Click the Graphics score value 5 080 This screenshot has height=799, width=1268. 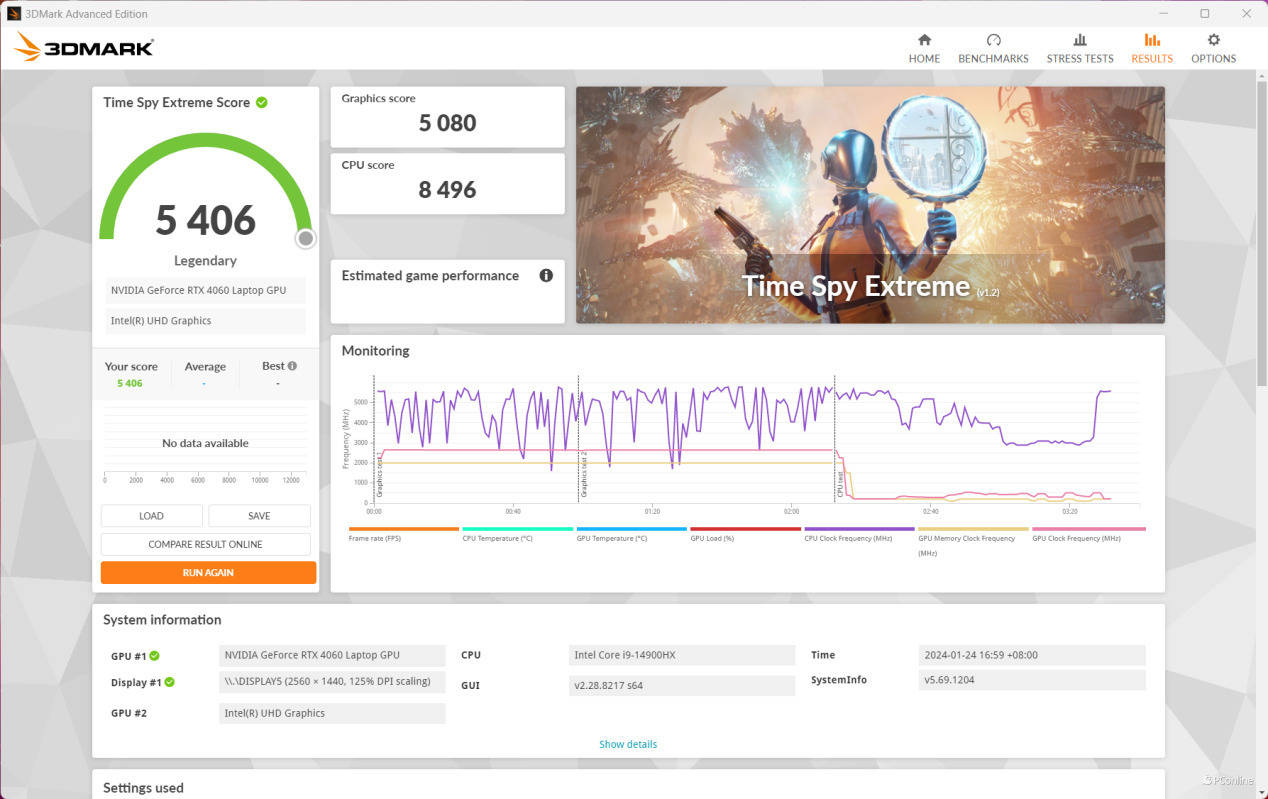point(447,123)
